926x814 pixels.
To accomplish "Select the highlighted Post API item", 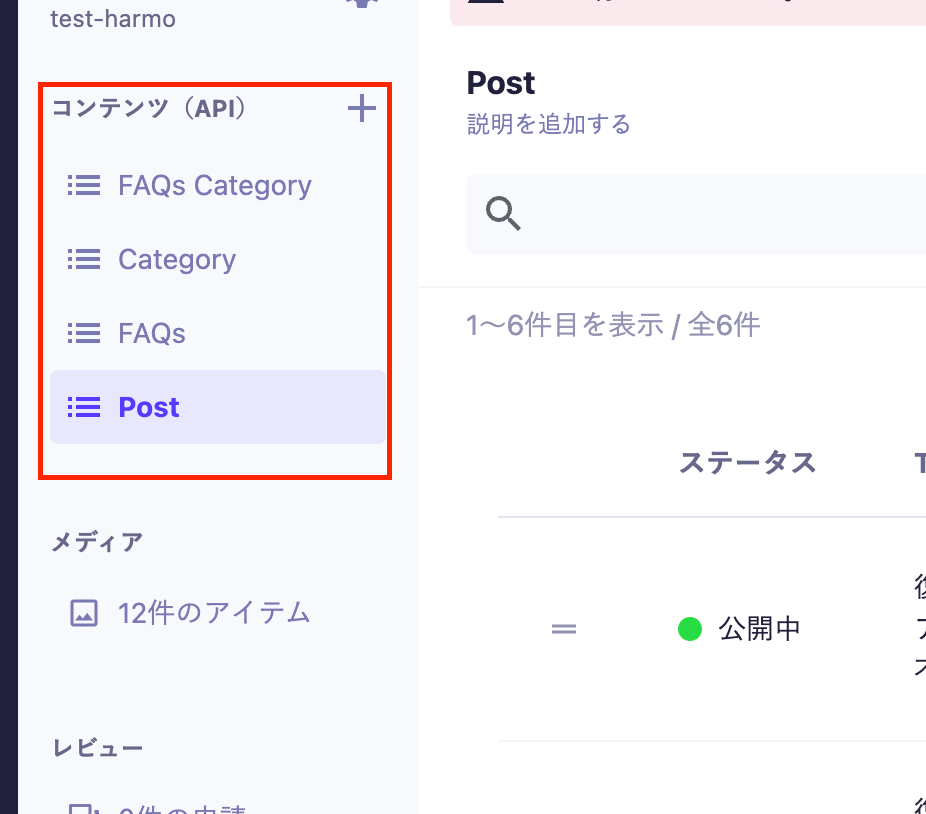I will pyautogui.click(x=149, y=407).
